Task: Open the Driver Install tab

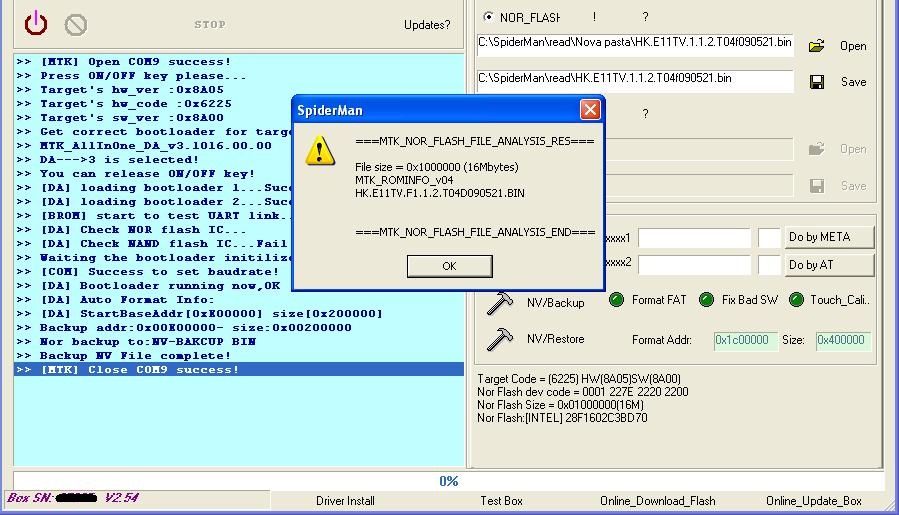Action: 345,501
